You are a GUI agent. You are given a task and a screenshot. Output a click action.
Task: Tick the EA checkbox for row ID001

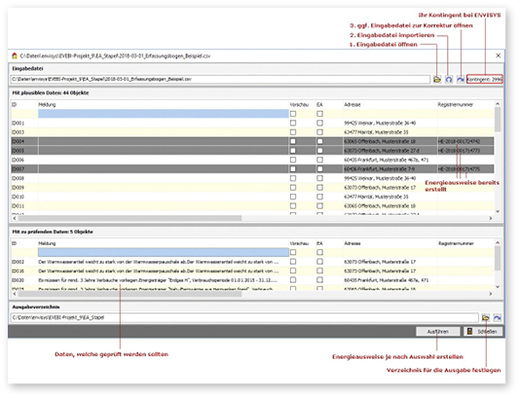[x=320, y=123]
